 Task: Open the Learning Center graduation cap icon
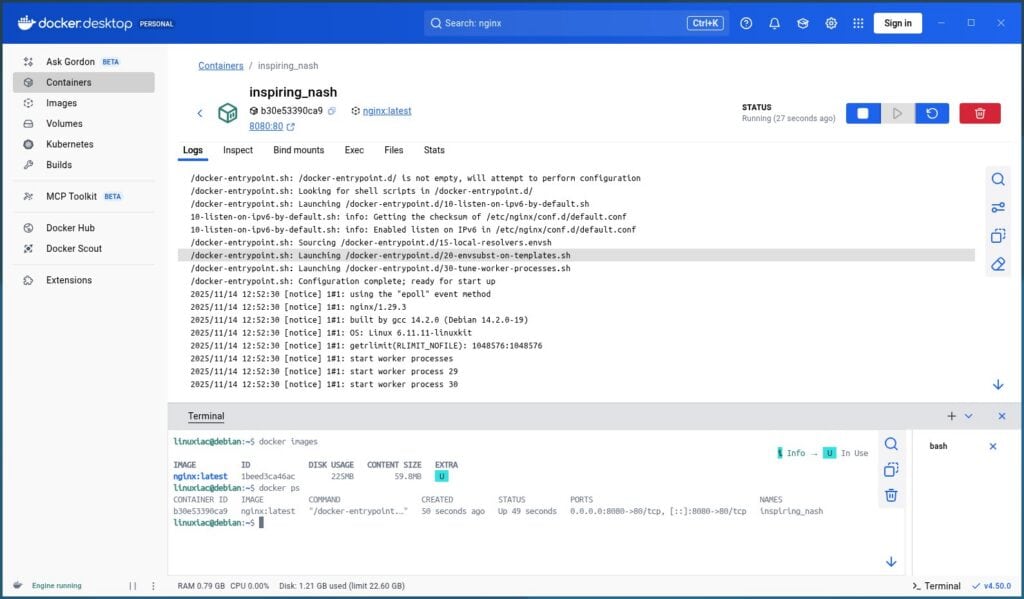click(x=801, y=22)
